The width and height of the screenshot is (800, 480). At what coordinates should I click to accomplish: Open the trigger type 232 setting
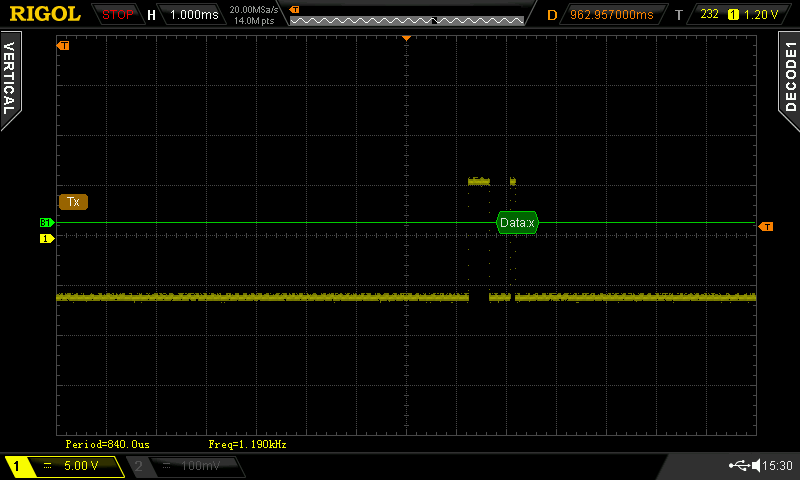[710, 15]
